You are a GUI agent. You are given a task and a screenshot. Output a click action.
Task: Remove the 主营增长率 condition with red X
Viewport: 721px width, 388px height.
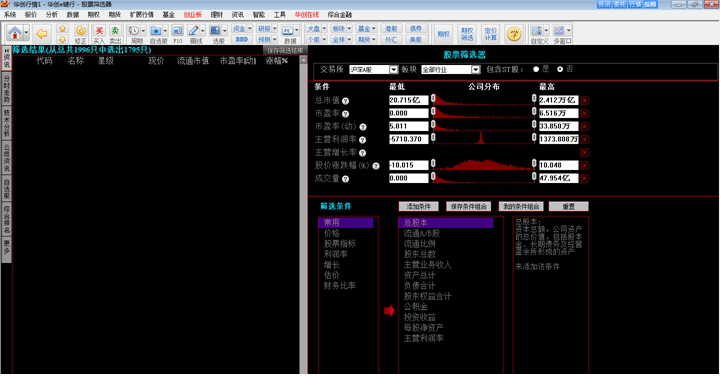pyautogui.click(x=584, y=152)
